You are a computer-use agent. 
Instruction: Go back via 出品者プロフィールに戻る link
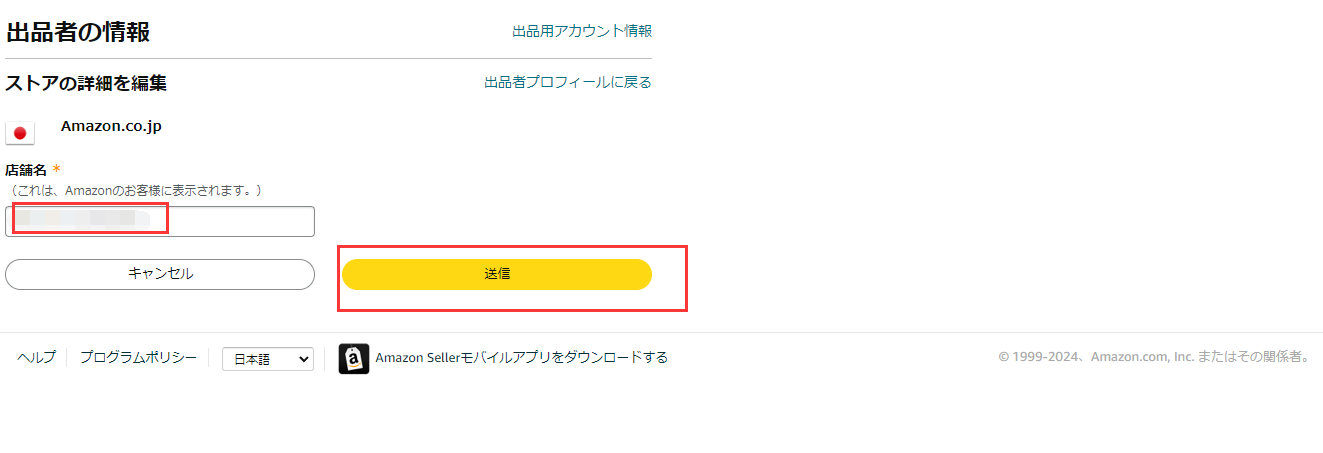click(x=568, y=82)
